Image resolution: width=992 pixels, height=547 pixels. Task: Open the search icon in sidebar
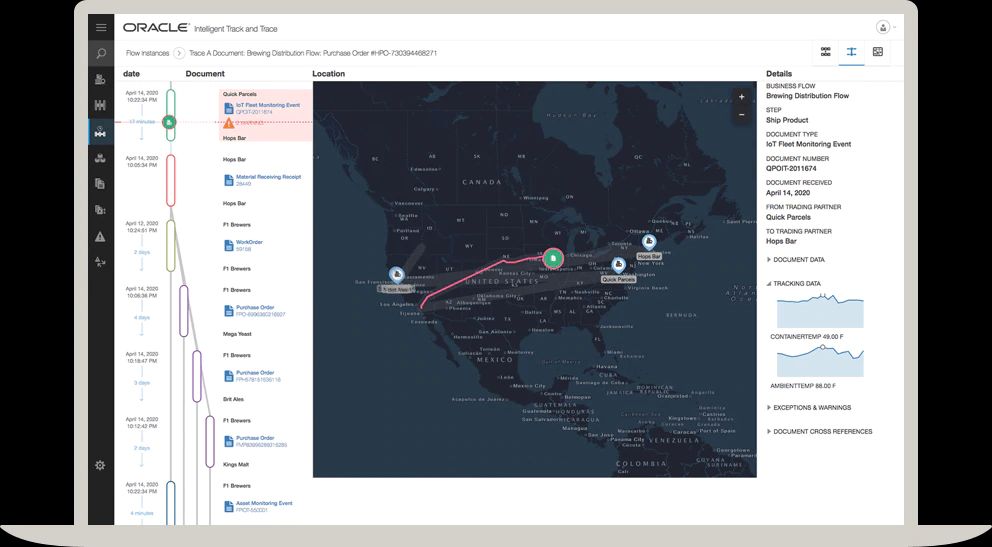coord(101,53)
